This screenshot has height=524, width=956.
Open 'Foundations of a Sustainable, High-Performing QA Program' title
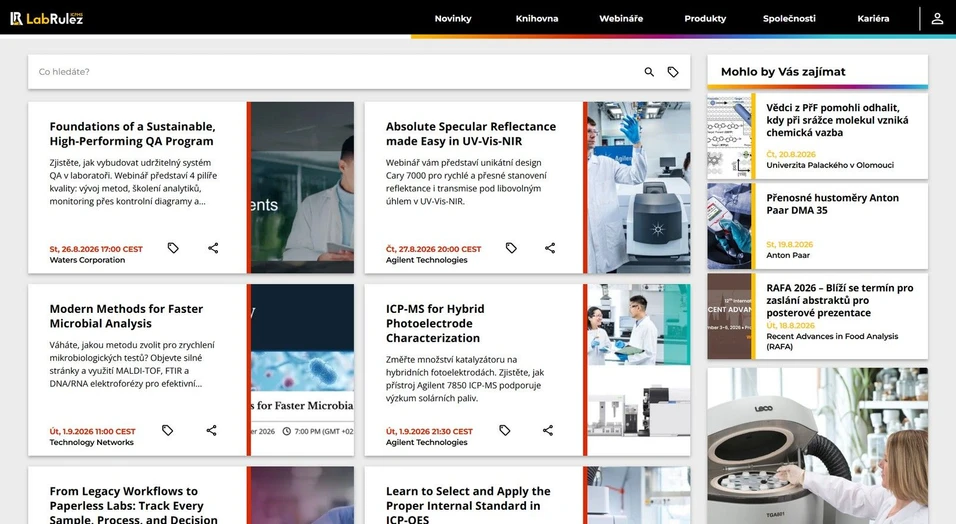(x=132, y=134)
